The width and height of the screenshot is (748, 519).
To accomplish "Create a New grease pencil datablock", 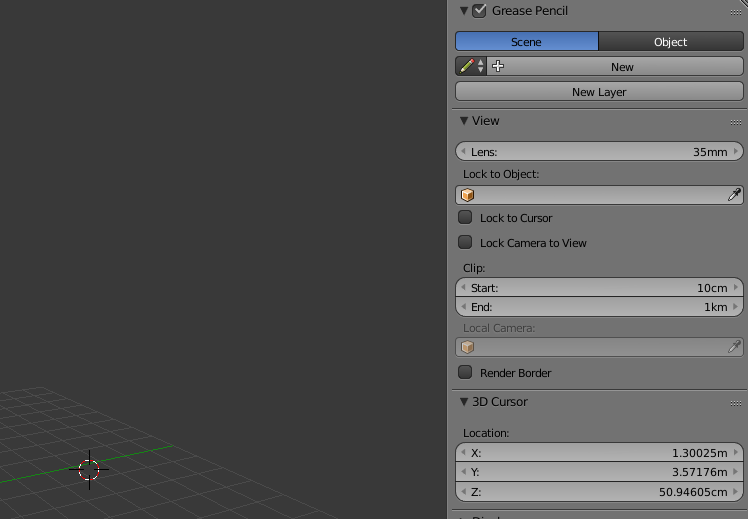I will tap(615, 66).
